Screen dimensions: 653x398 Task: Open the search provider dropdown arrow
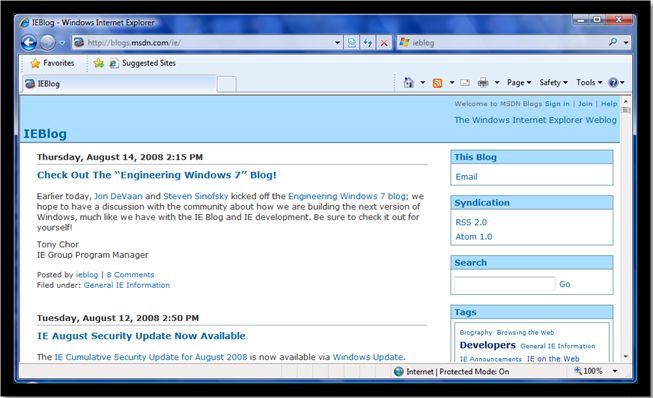pos(626,42)
